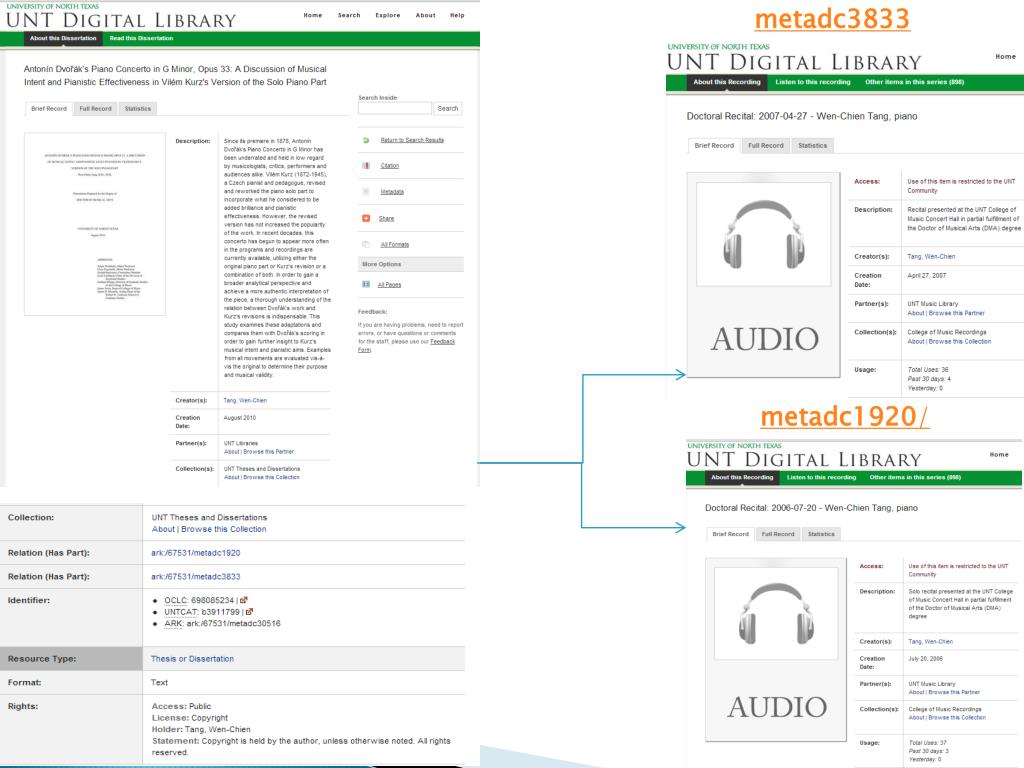The image size is (1024, 768).
Task: Click the Search Inside text field
Action: point(394,108)
